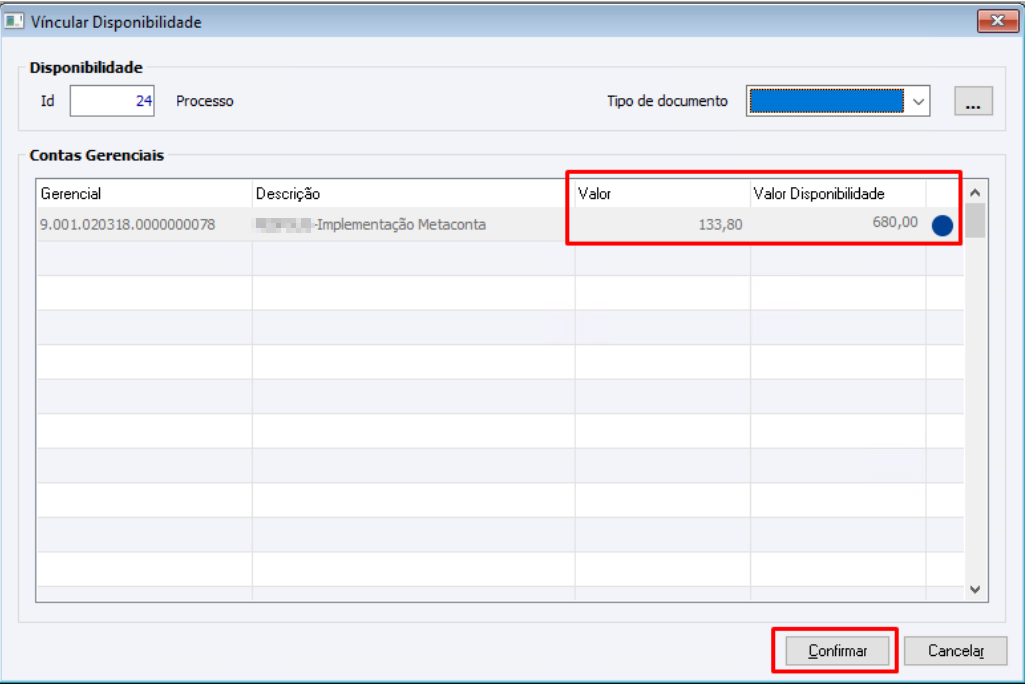The height and width of the screenshot is (684, 1025).
Task: Select the 133,80 value cell
Action: (662, 224)
